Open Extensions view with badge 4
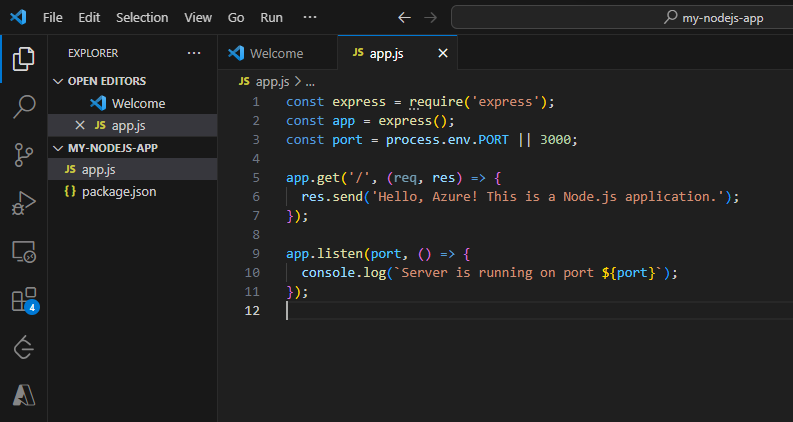 23,300
